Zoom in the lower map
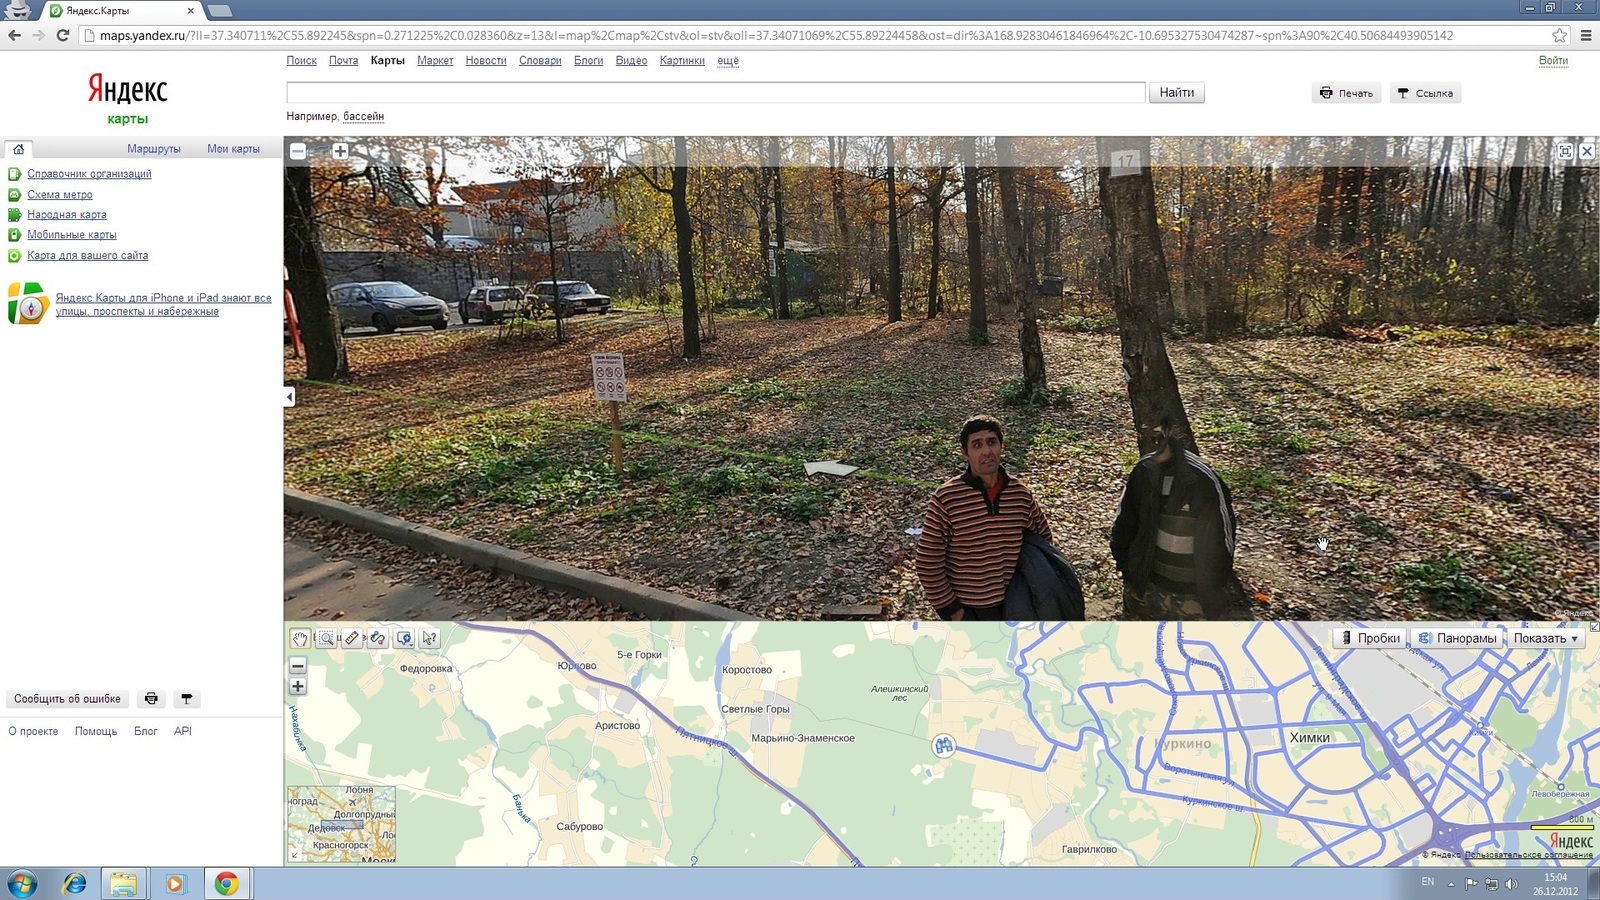This screenshot has width=1600, height=900. coord(297,686)
